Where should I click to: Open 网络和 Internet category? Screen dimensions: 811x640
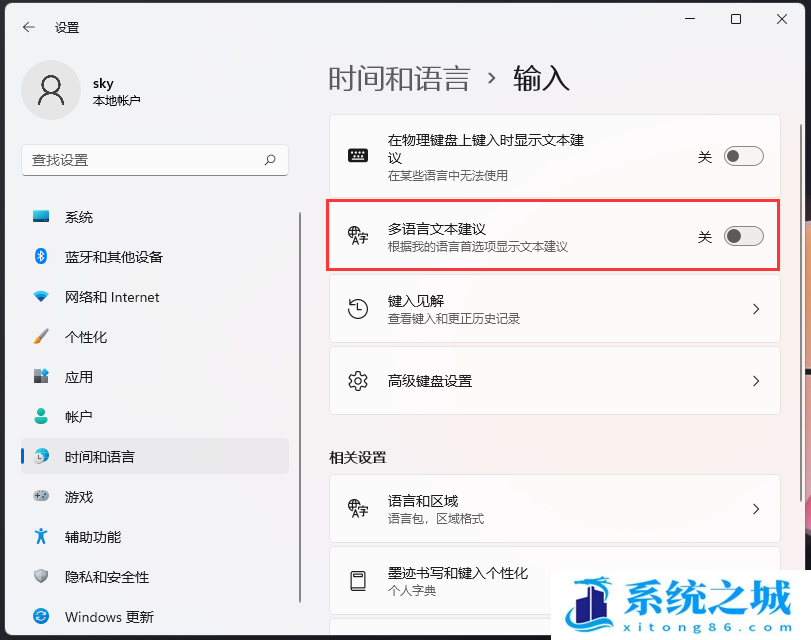(155, 296)
